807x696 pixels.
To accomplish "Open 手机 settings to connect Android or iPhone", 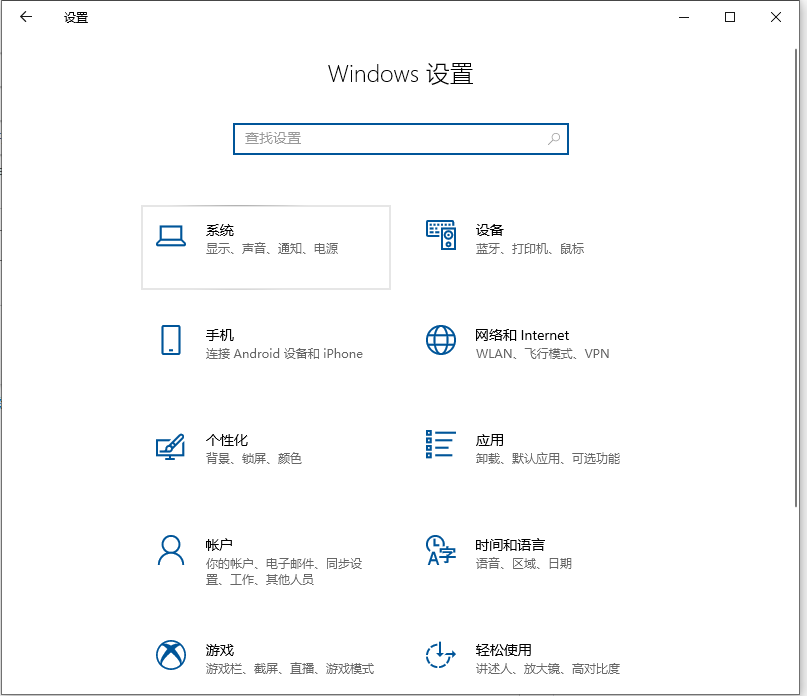I will 265,344.
